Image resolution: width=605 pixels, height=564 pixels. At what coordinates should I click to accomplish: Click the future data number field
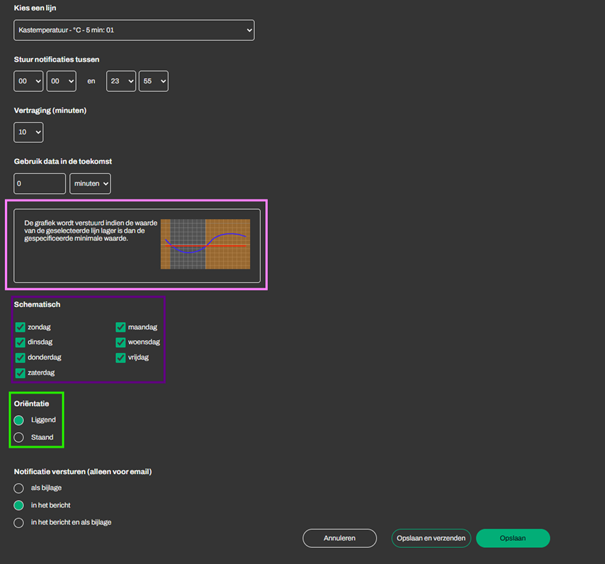coord(40,183)
